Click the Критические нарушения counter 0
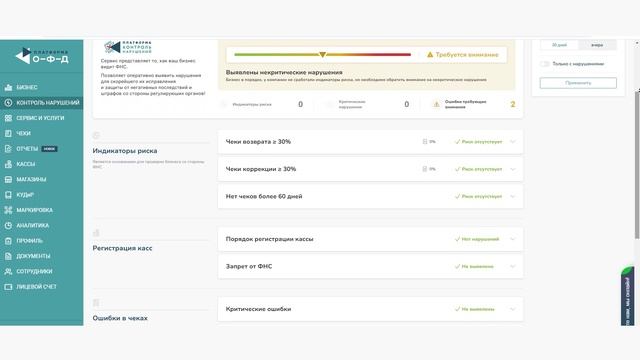The height and width of the screenshot is (360, 640). point(407,104)
